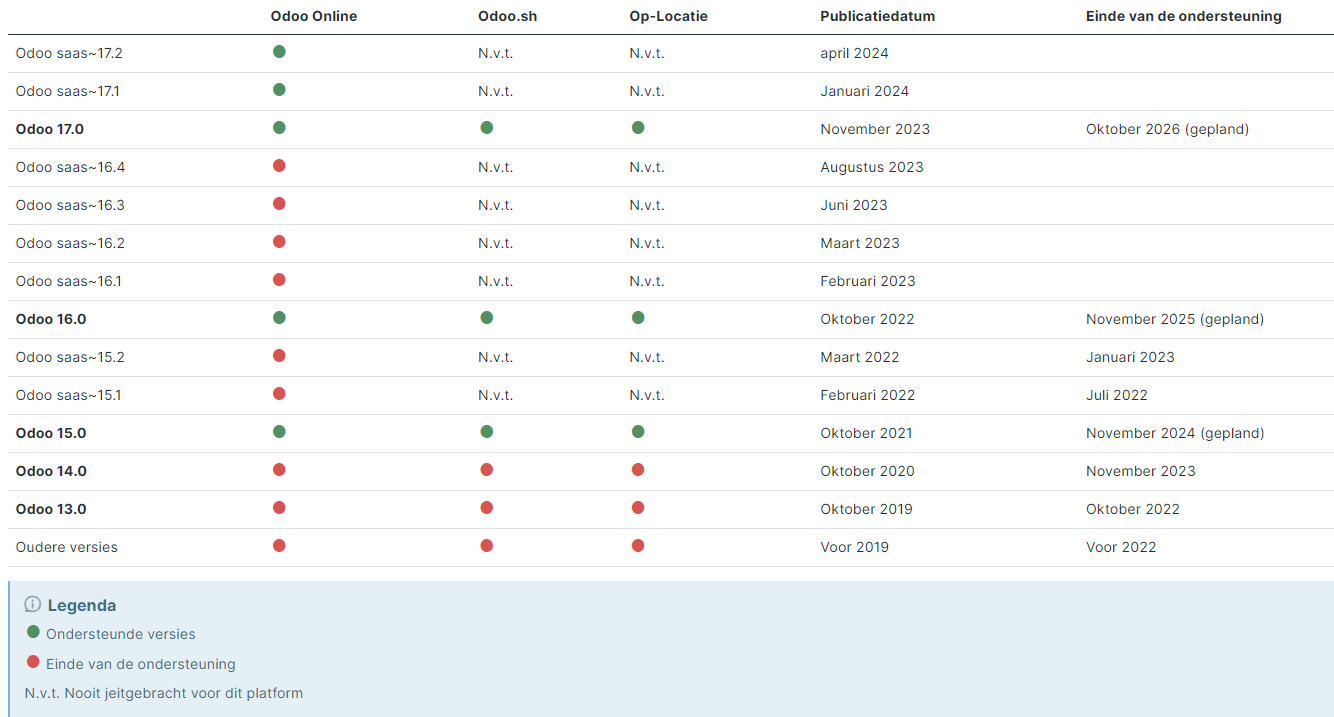Click Odoo 13.0 Op-Locatie red dot

click(638, 507)
